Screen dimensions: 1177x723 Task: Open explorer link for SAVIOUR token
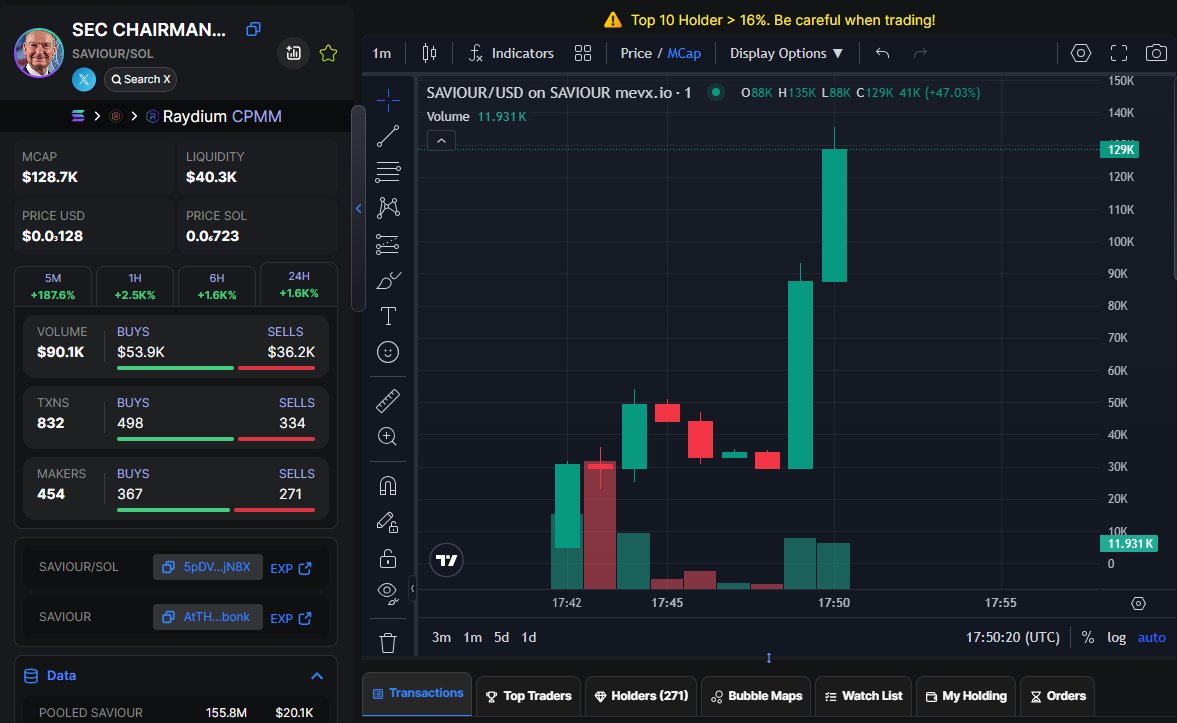[x=291, y=618]
